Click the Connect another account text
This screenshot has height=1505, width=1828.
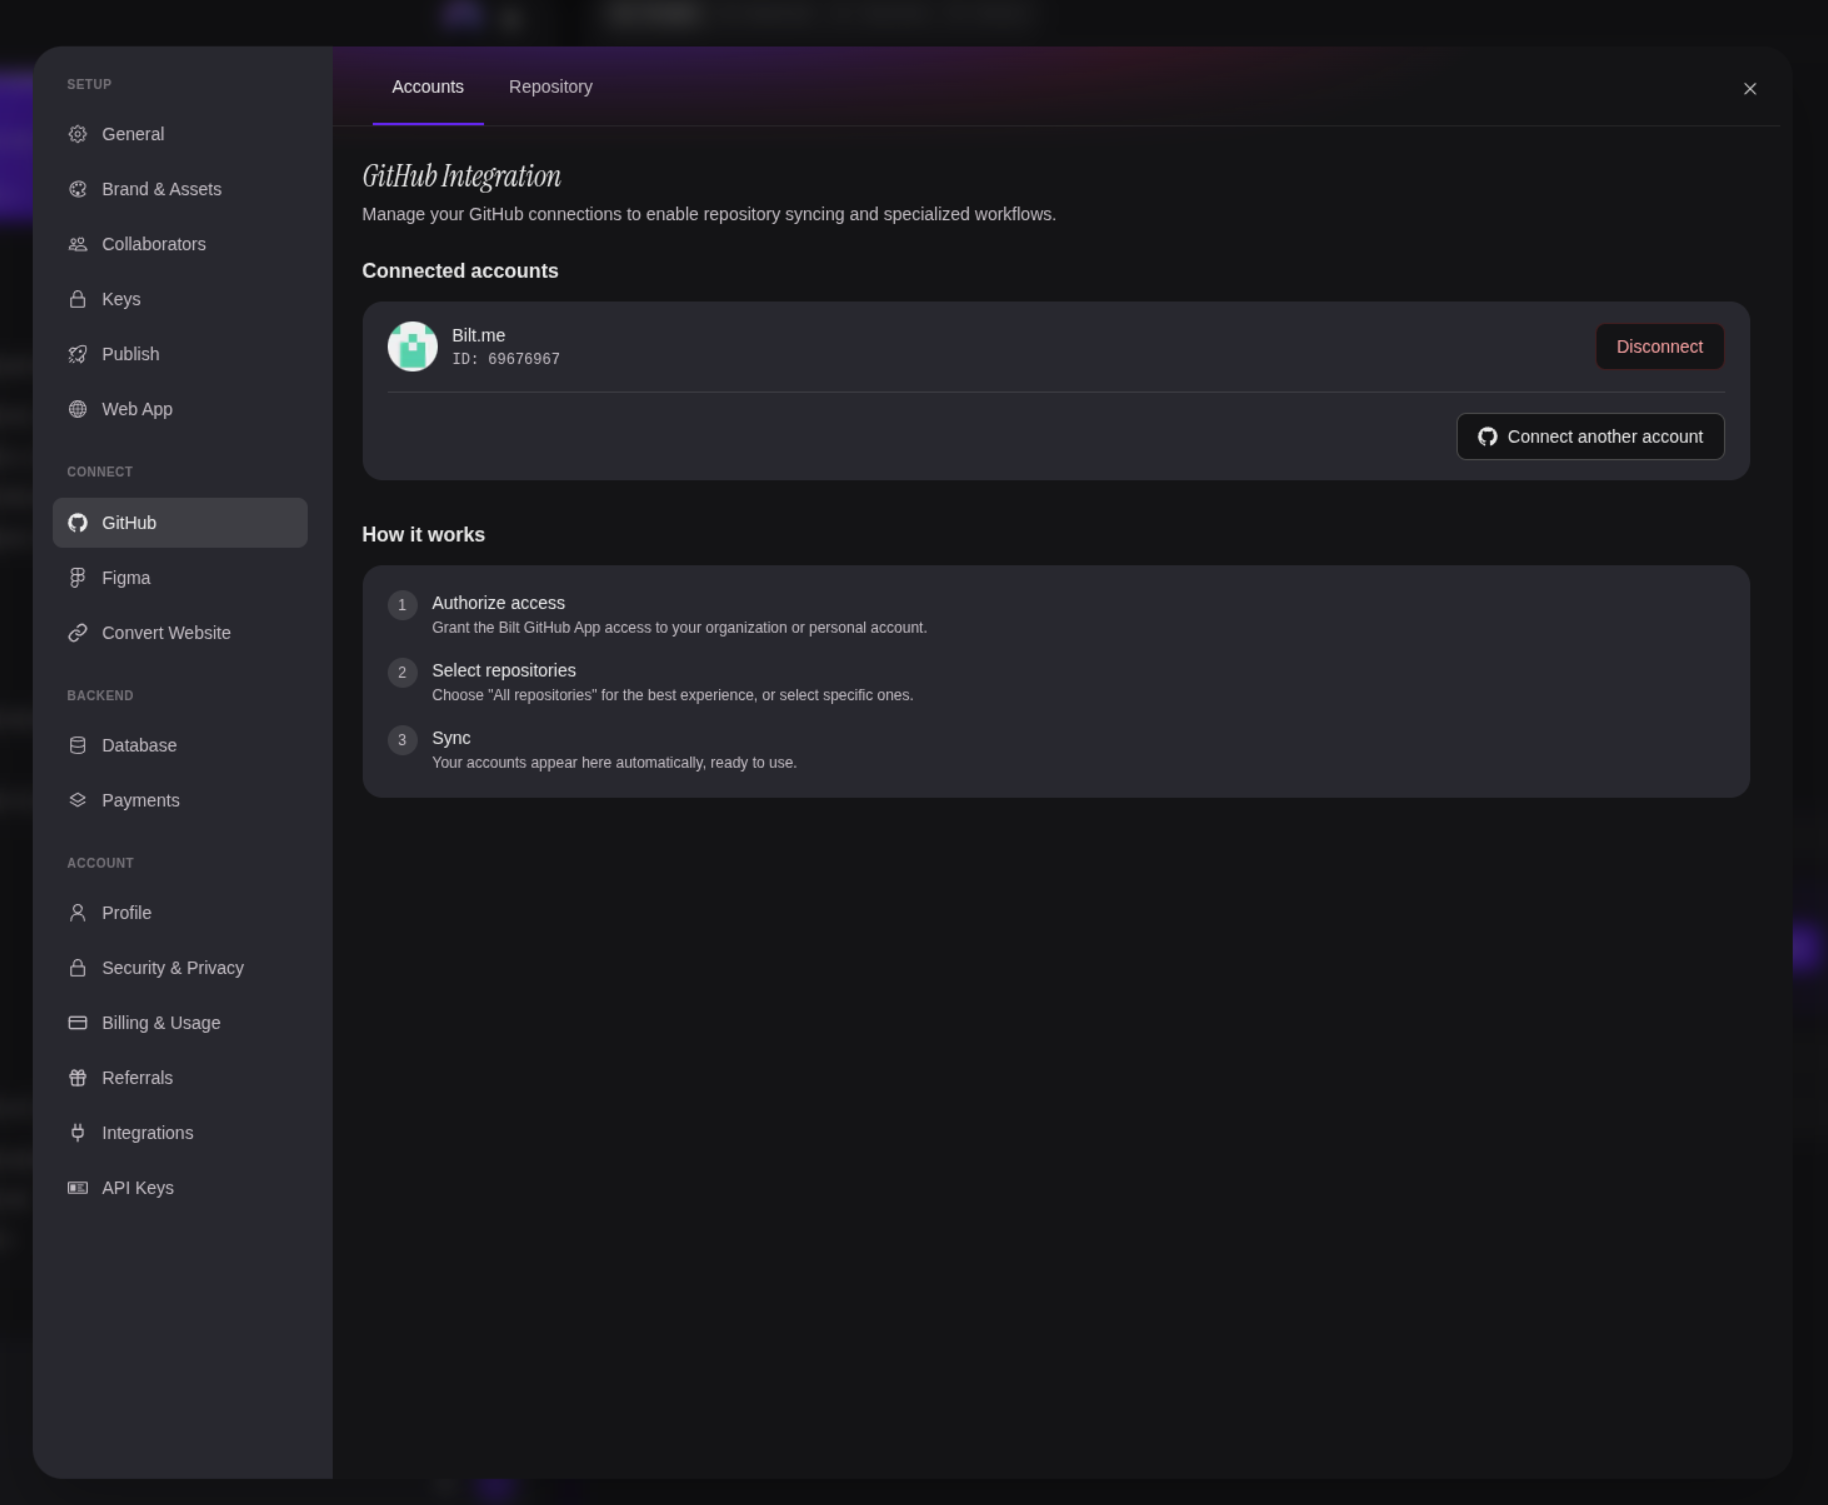point(1605,437)
